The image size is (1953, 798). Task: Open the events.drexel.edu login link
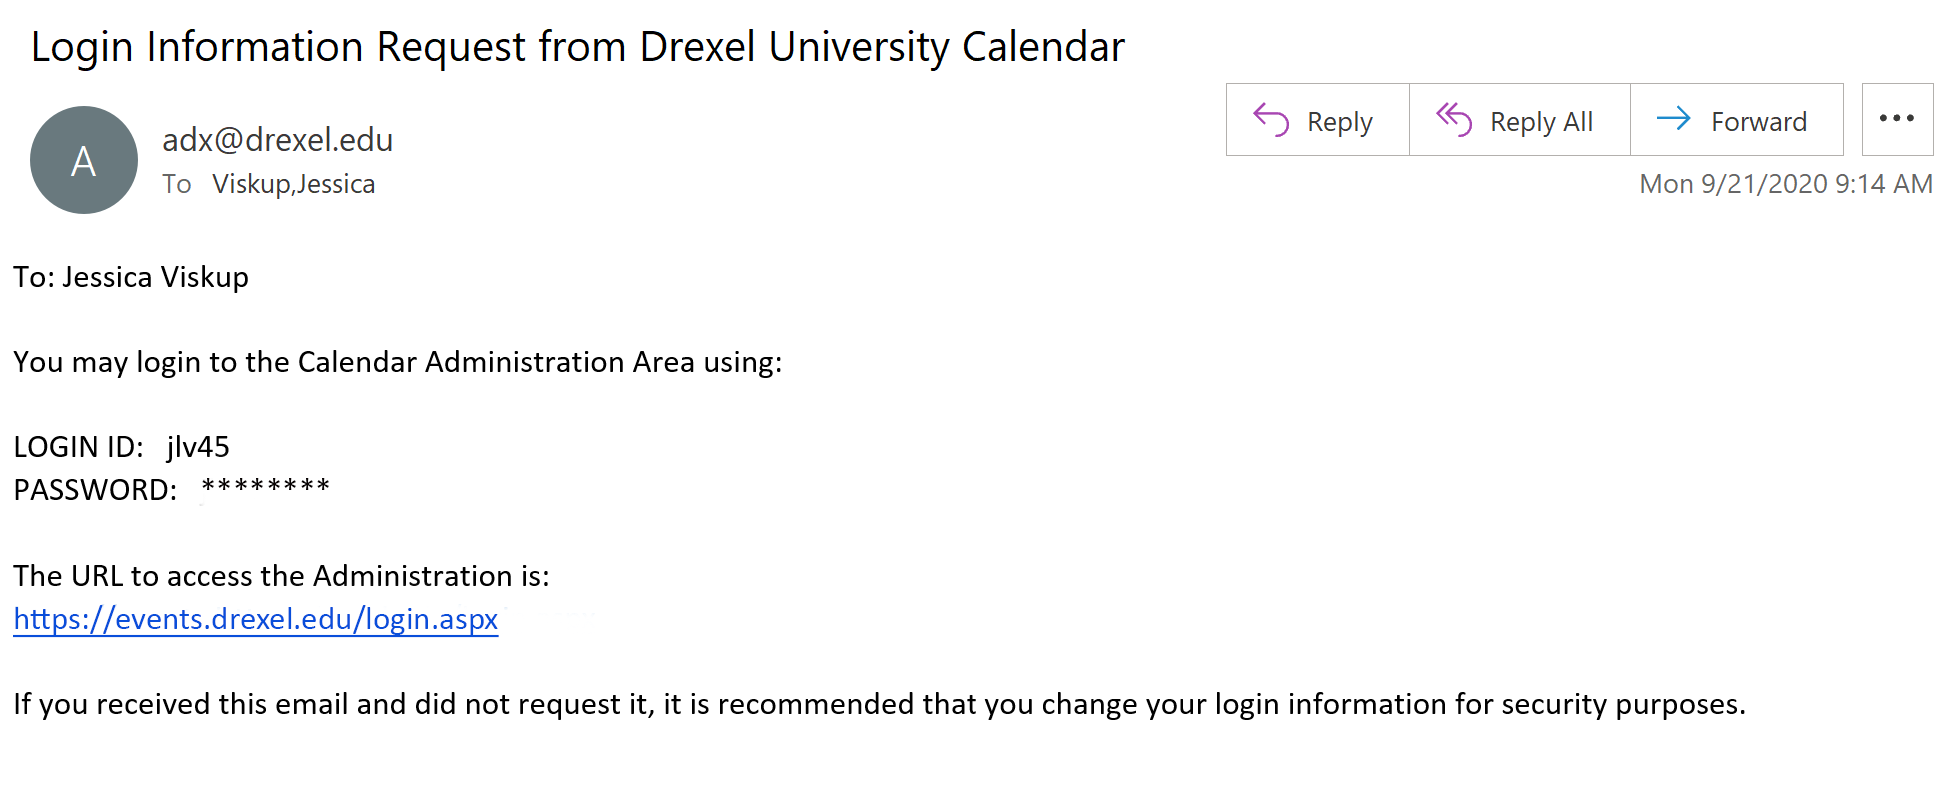pyautogui.click(x=256, y=620)
